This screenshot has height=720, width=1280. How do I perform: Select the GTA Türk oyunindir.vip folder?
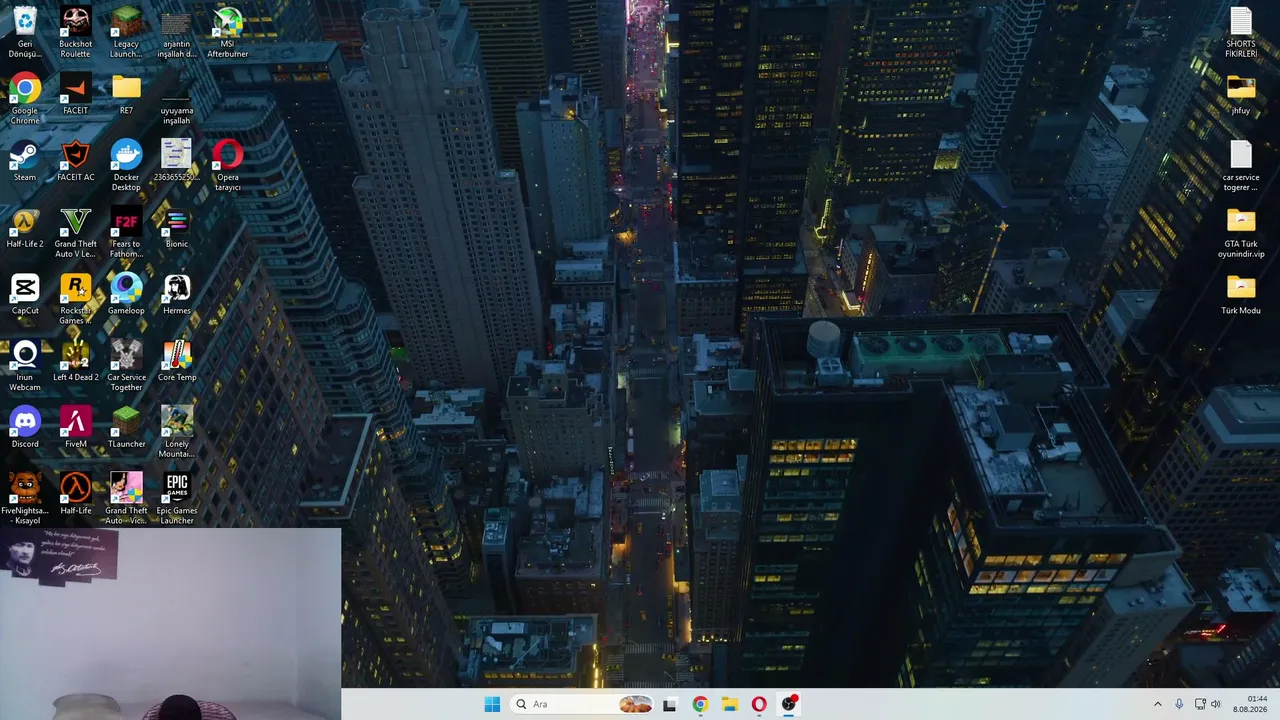(1241, 233)
